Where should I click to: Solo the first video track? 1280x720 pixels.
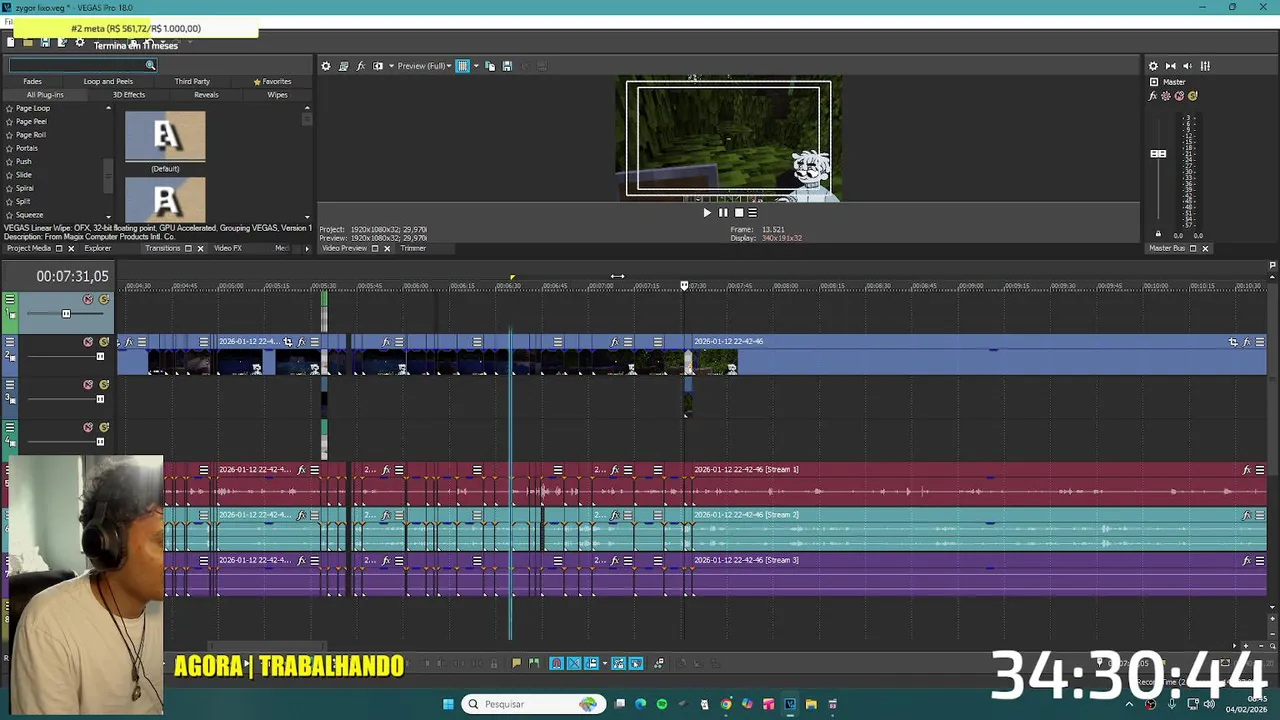(103, 300)
